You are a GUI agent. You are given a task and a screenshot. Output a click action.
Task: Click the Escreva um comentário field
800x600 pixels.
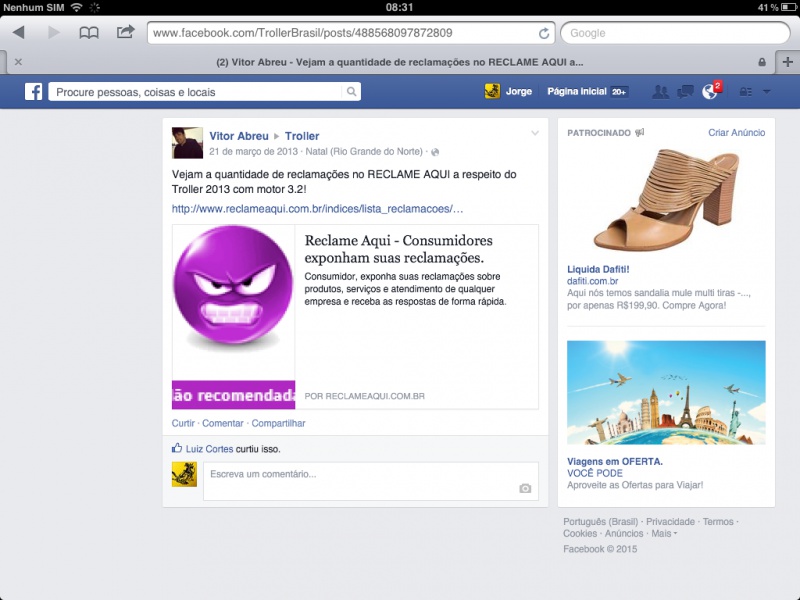(x=370, y=481)
